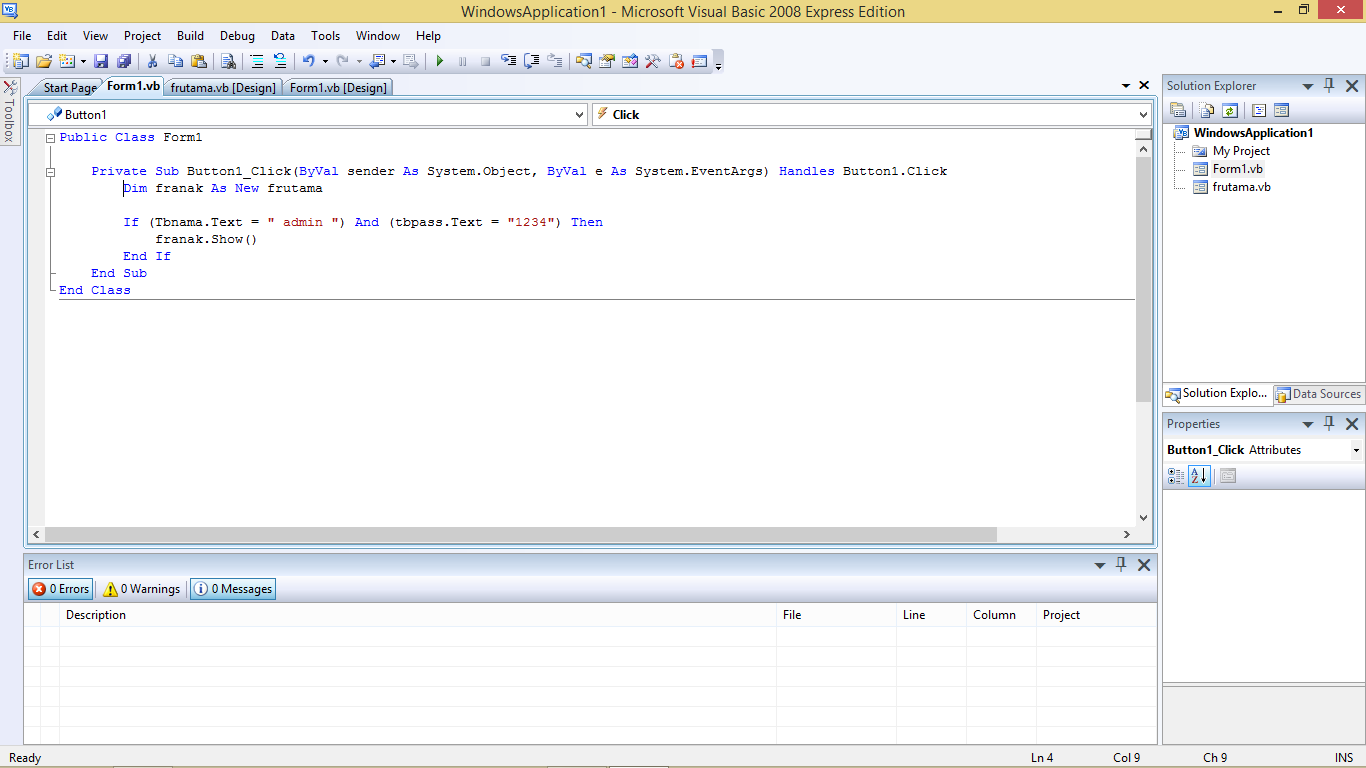
Task: Select frutama.vb in Solution Explorer
Action: 1241,187
